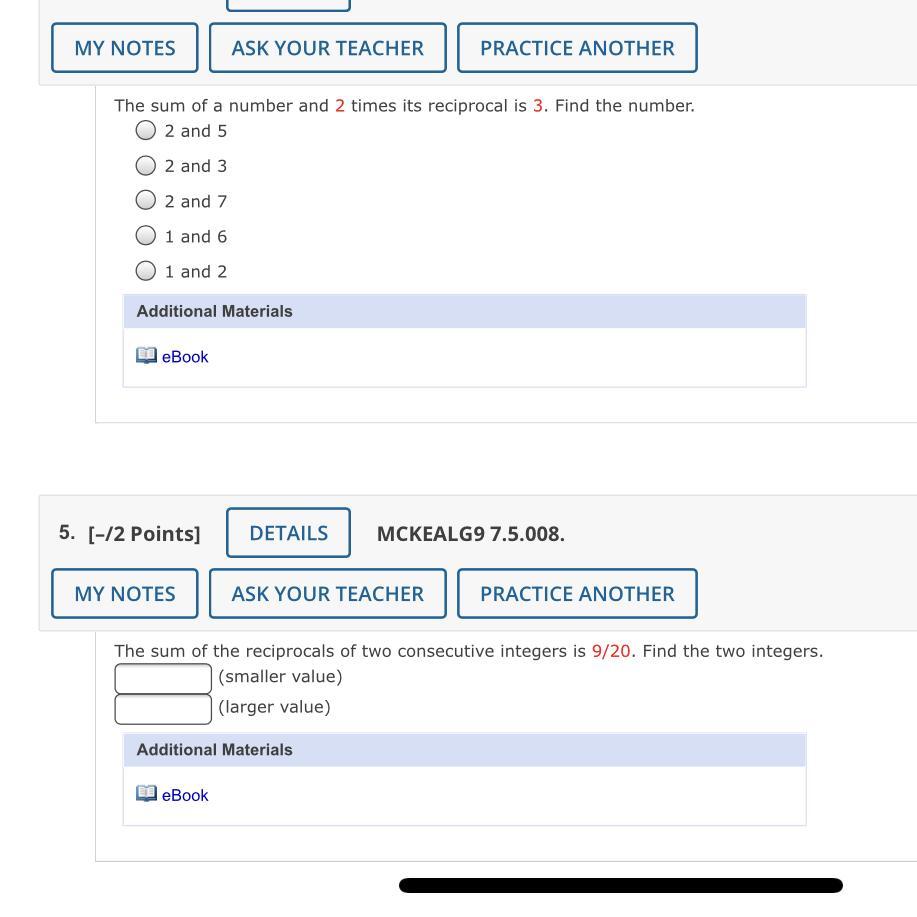Click the Additional Materials header of question 5
This screenshot has height=917, width=917.
(465, 750)
